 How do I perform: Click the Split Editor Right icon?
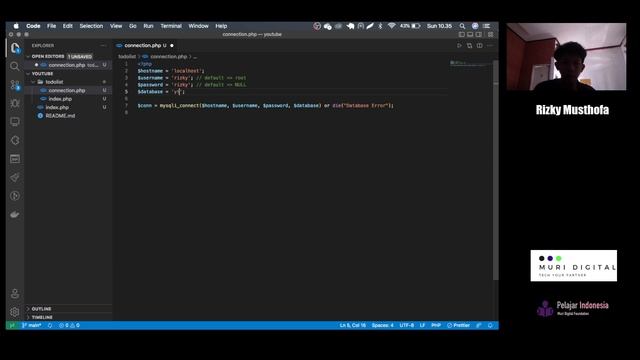480,46
